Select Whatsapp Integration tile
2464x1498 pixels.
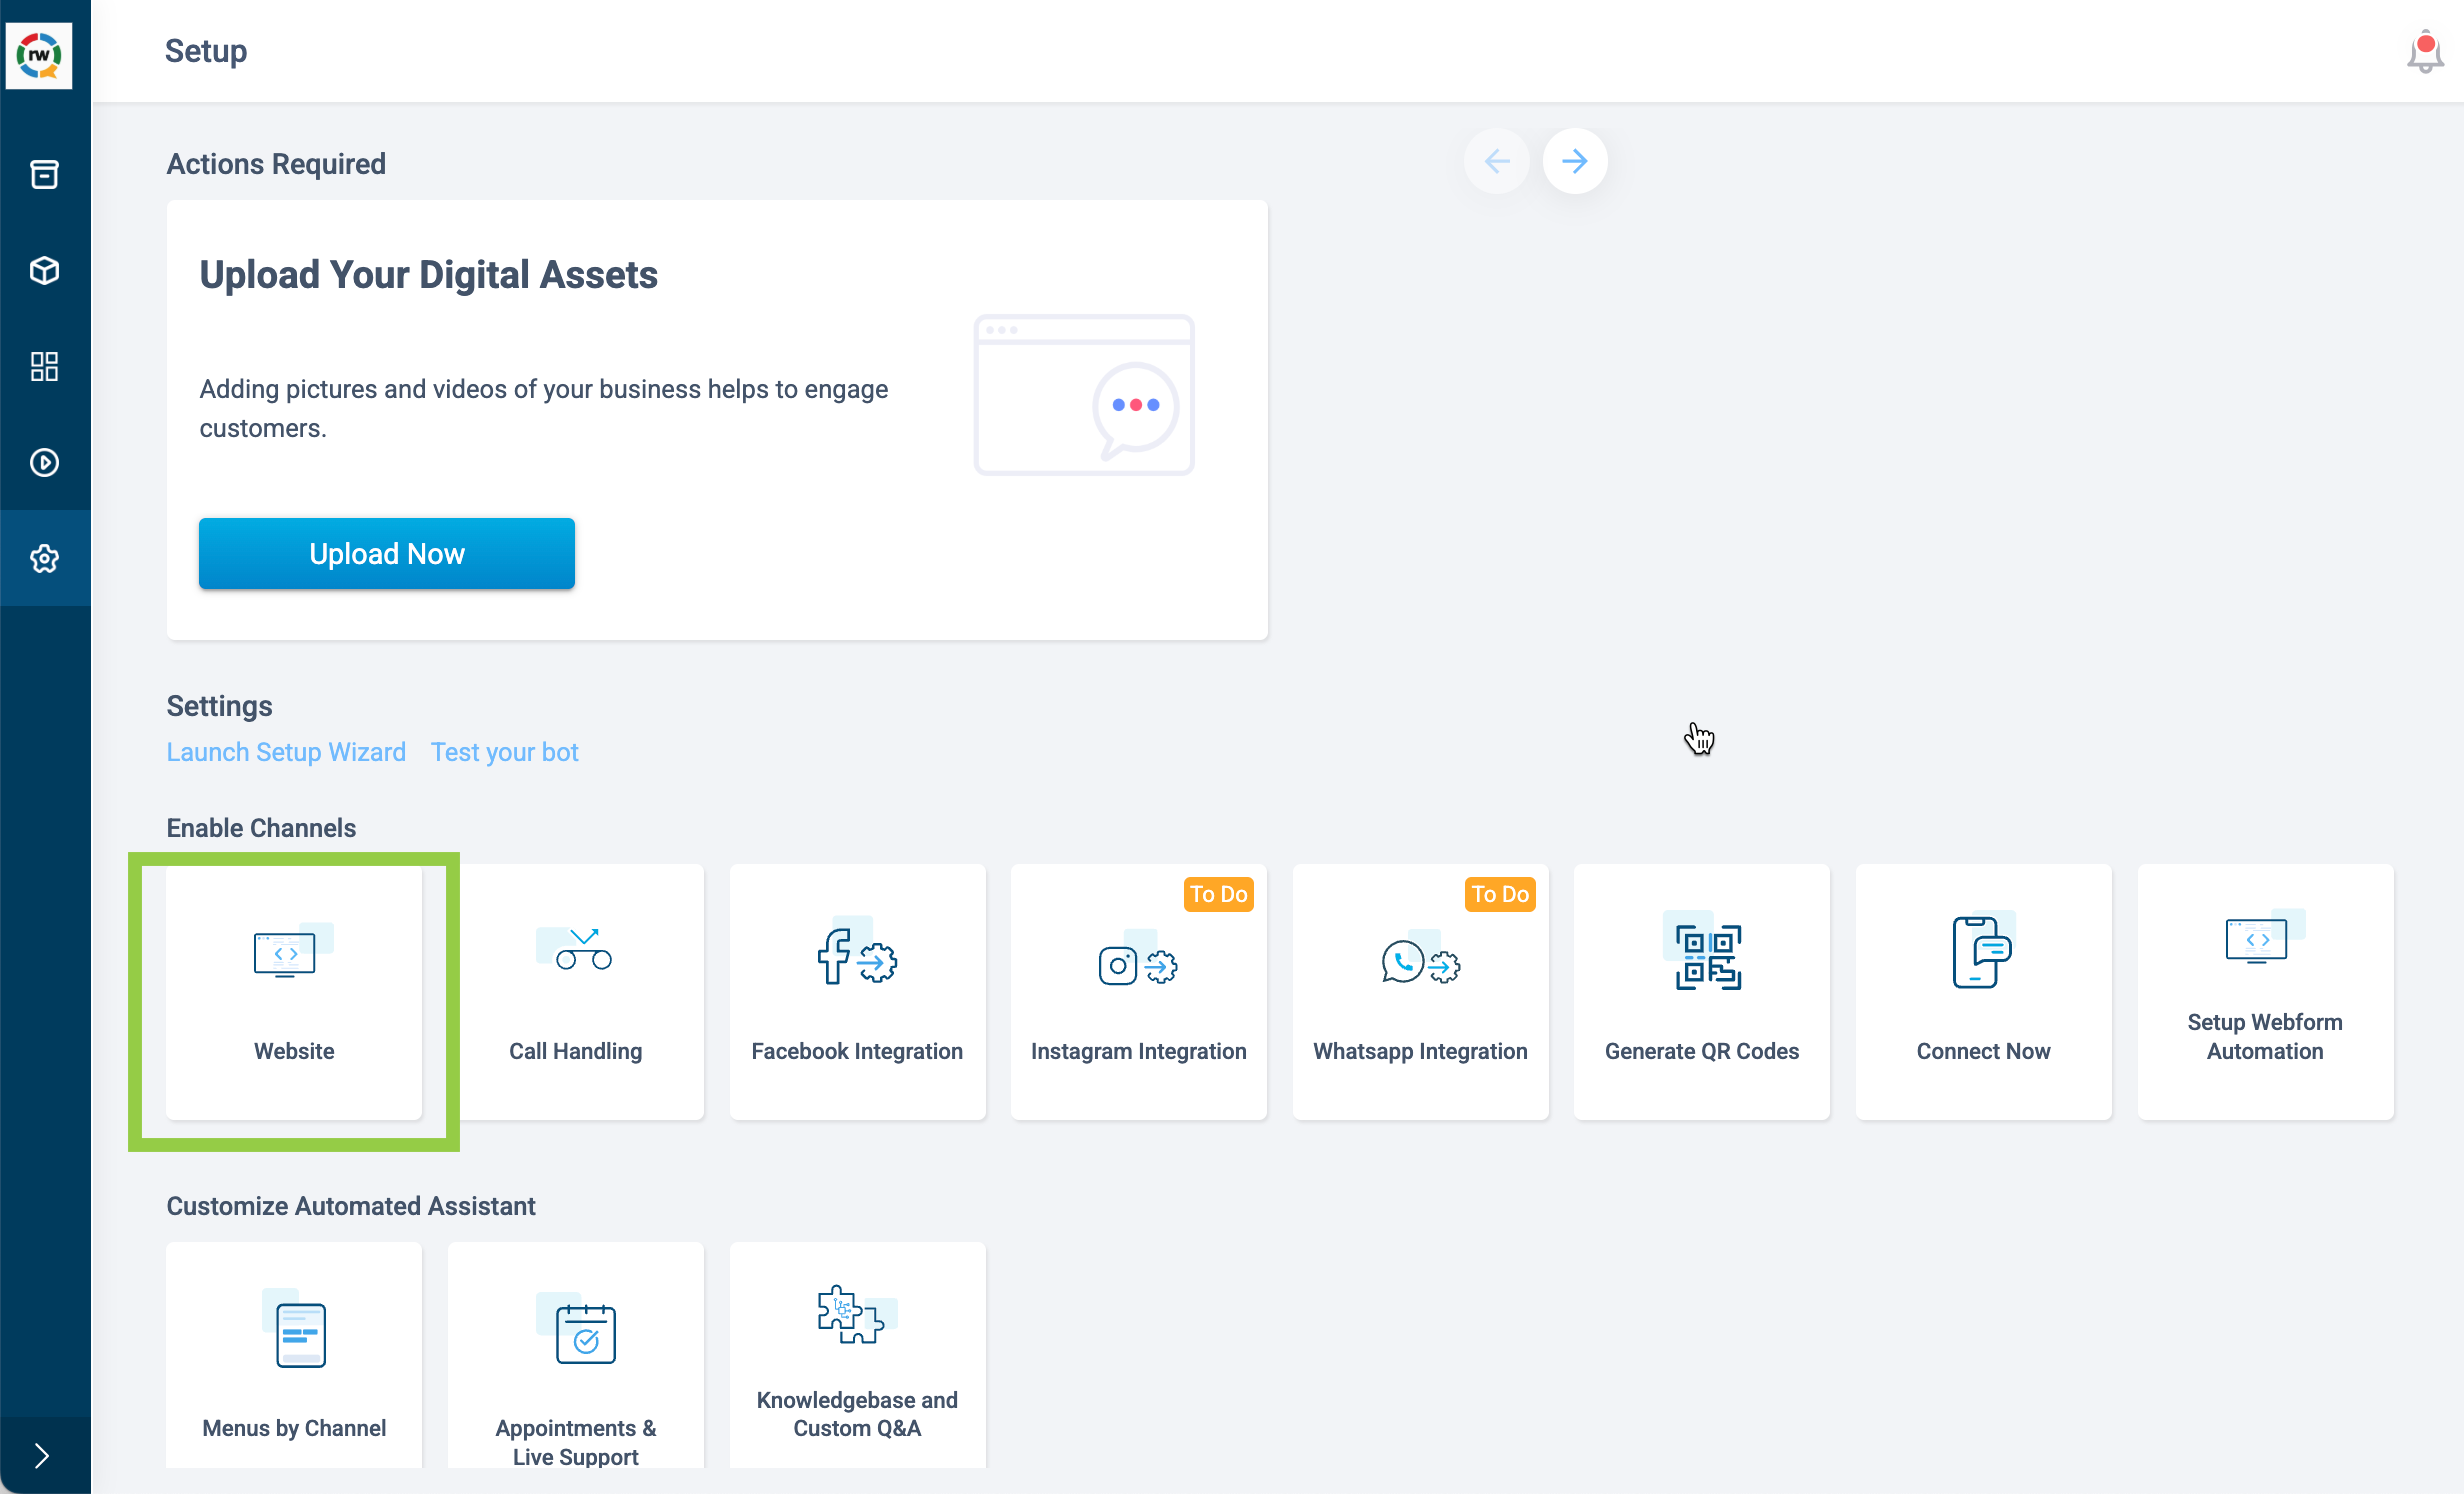click(x=1420, y=991)
